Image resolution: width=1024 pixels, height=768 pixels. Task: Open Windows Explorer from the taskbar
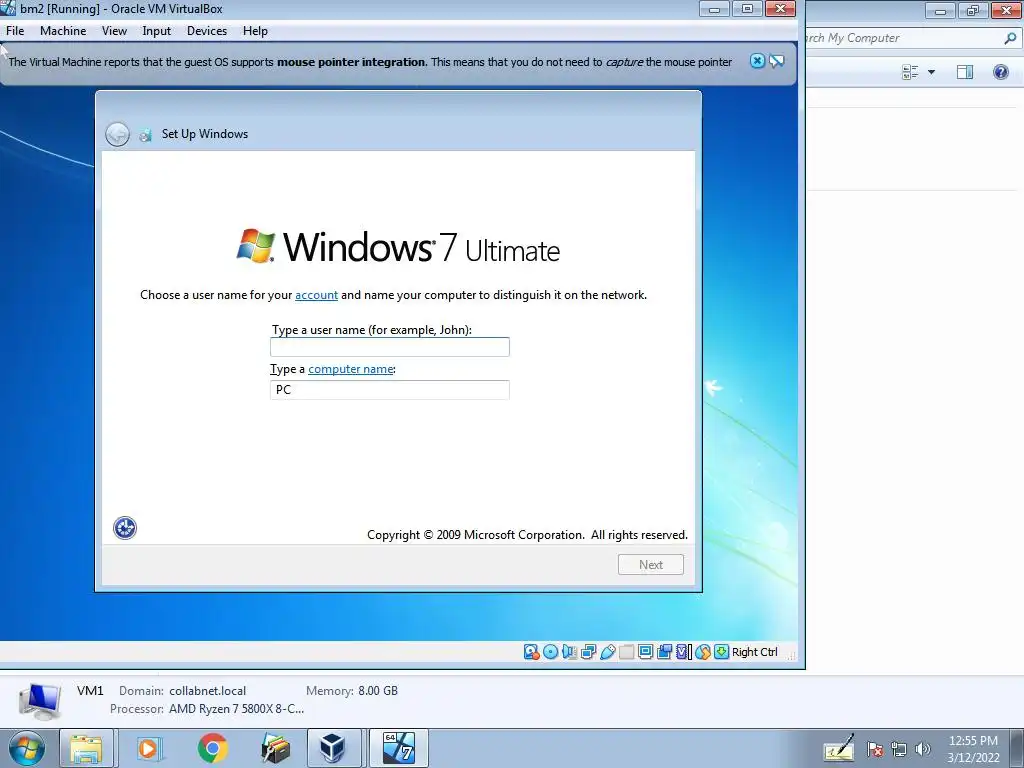point(86,748)
